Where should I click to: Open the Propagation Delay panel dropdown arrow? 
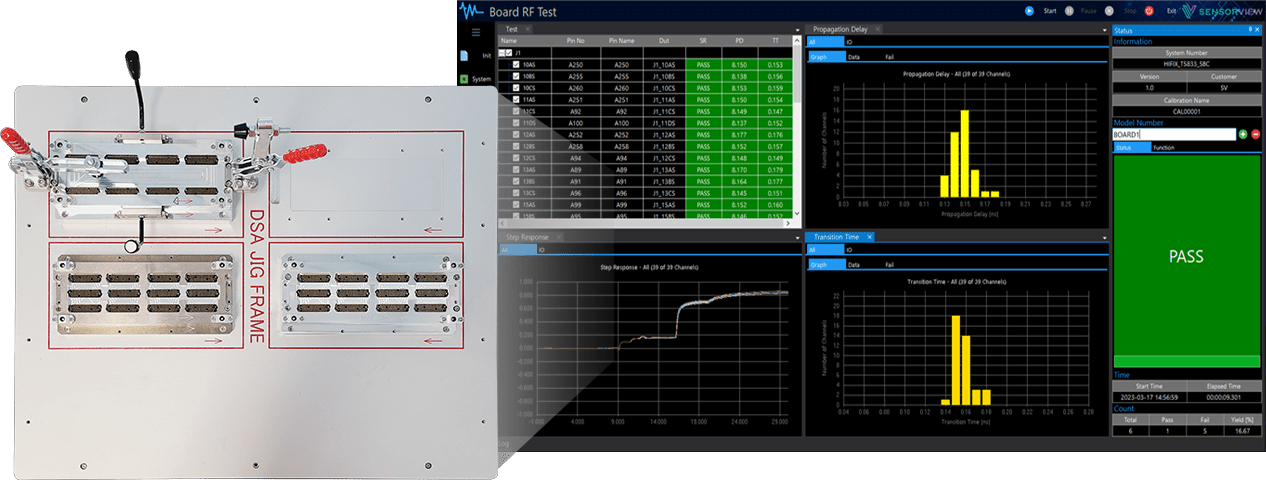tap(1104, 31)
